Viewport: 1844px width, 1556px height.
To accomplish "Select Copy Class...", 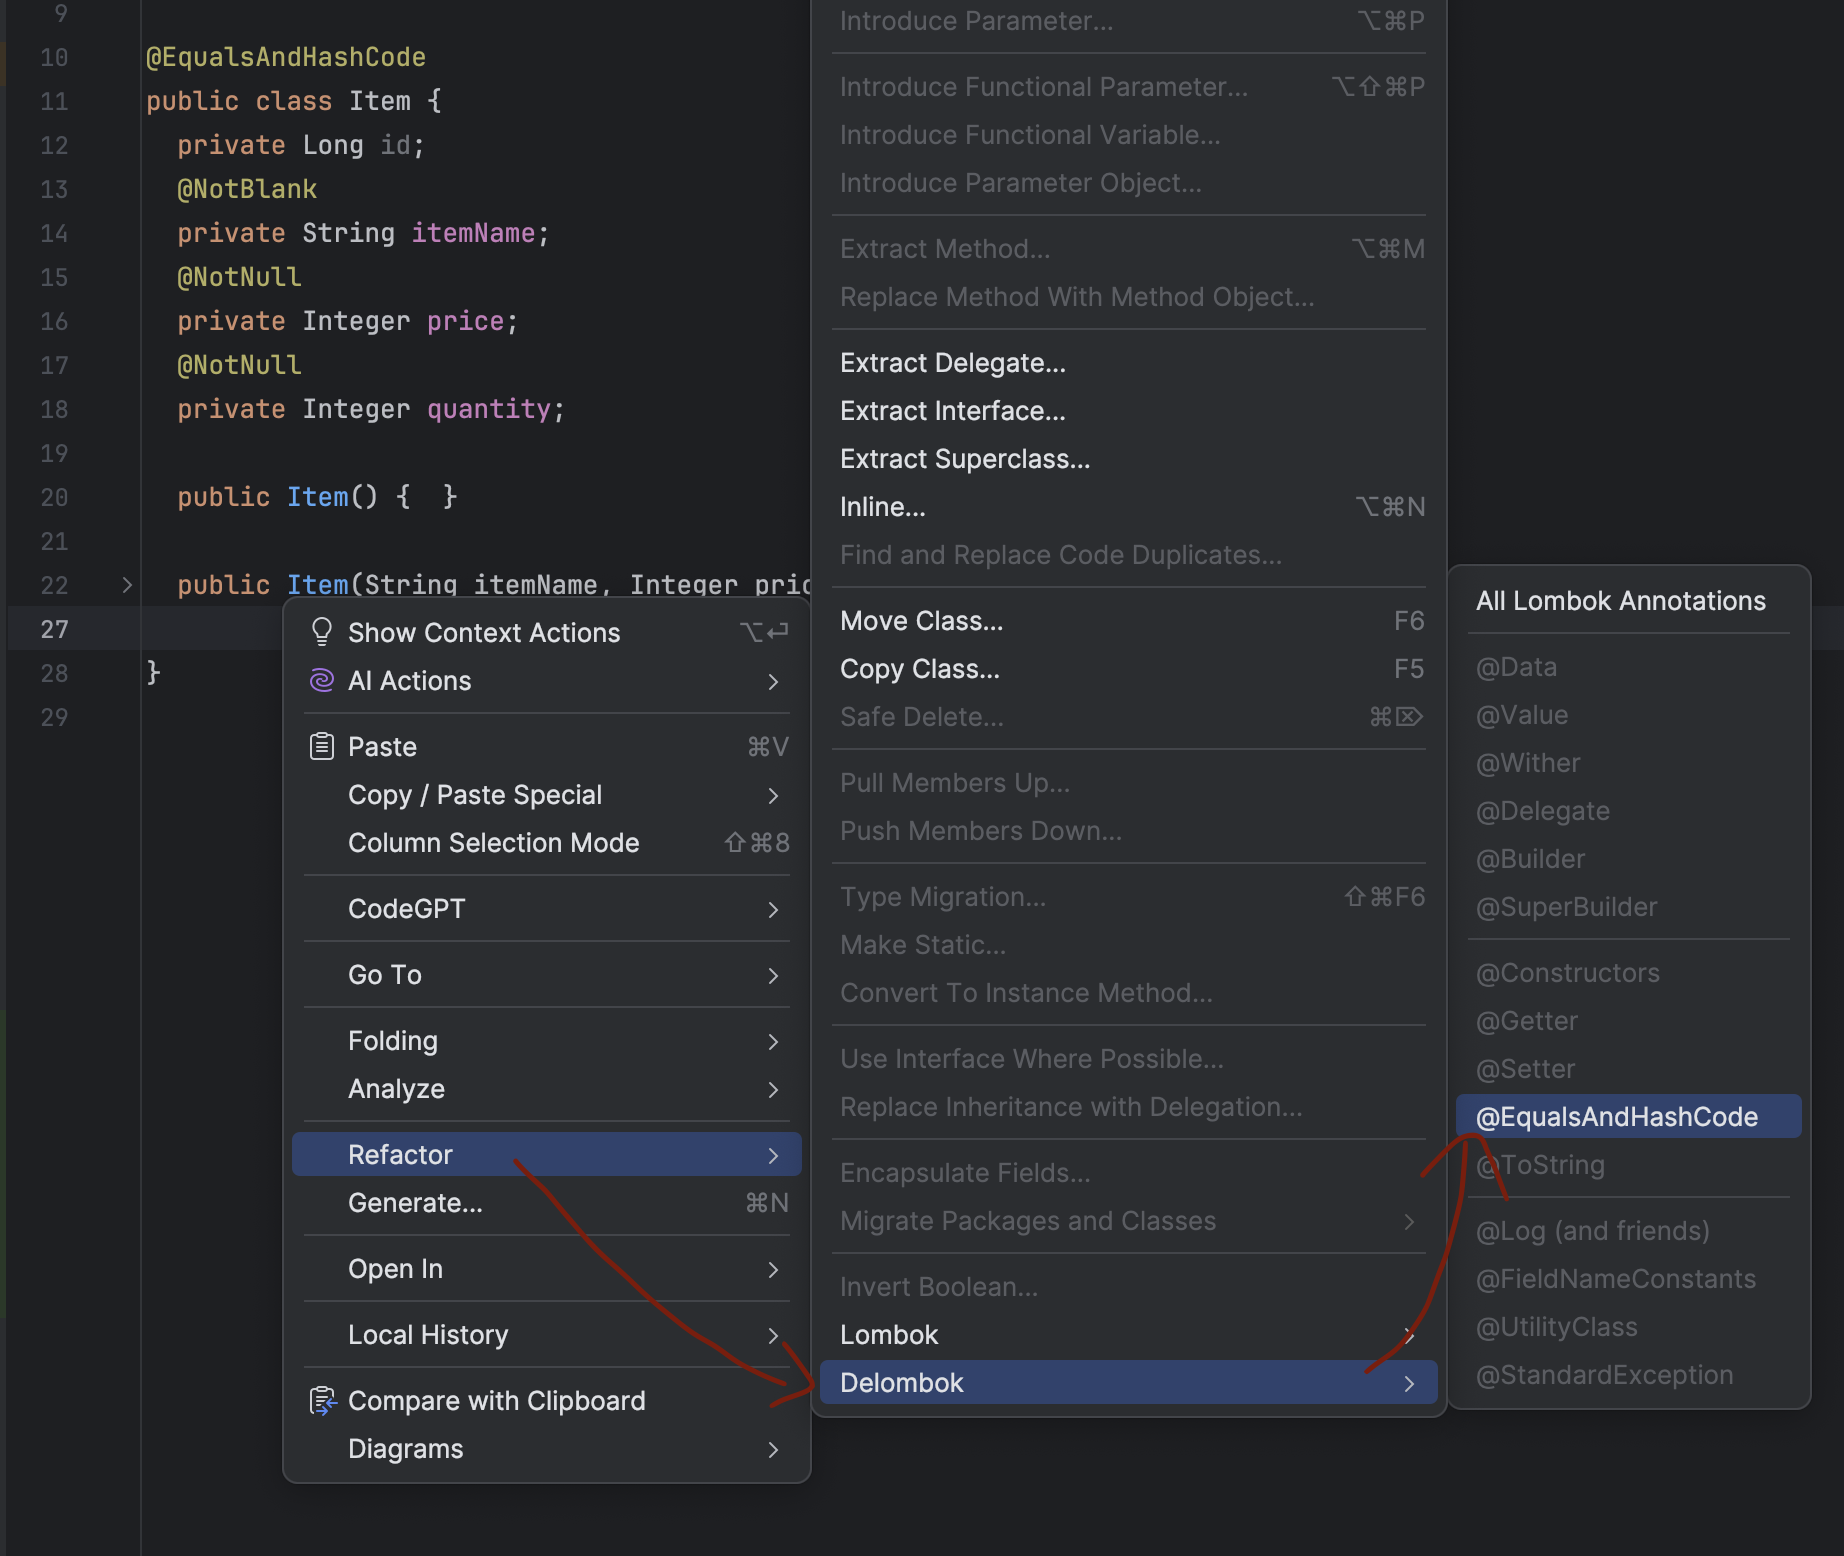I will tap(1128, 669).
